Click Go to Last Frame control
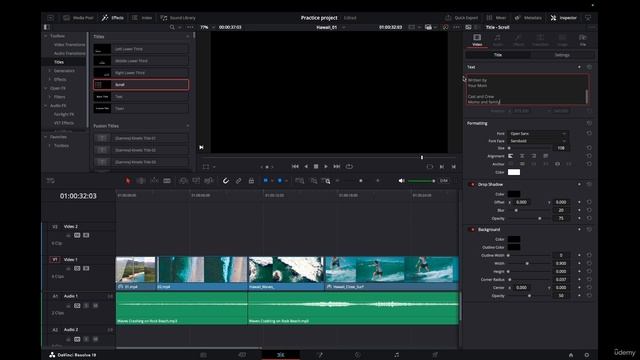The image size is (640, 360). 337,167
